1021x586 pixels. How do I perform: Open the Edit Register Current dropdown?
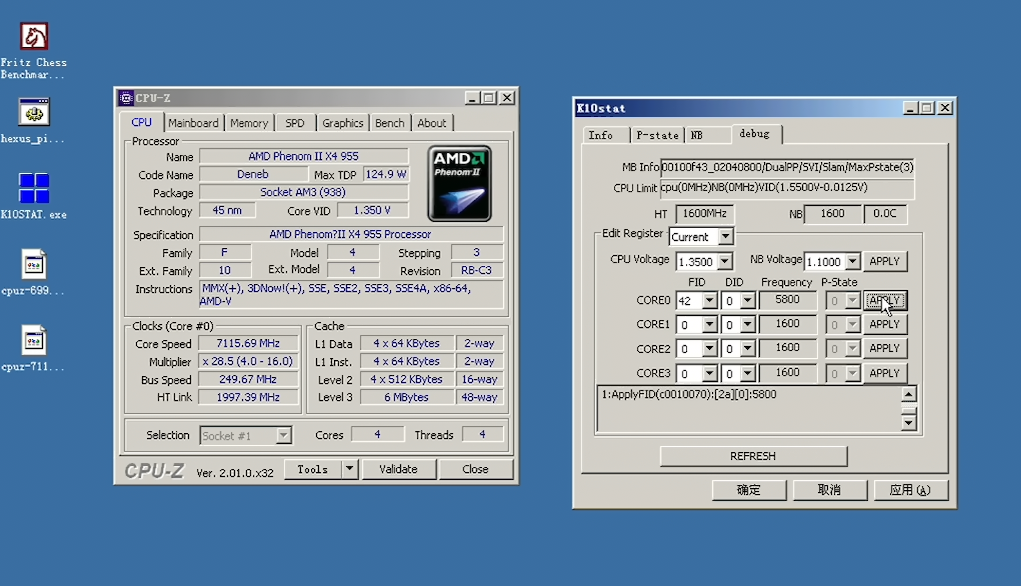pyautogui.click(x=725, y=236)
